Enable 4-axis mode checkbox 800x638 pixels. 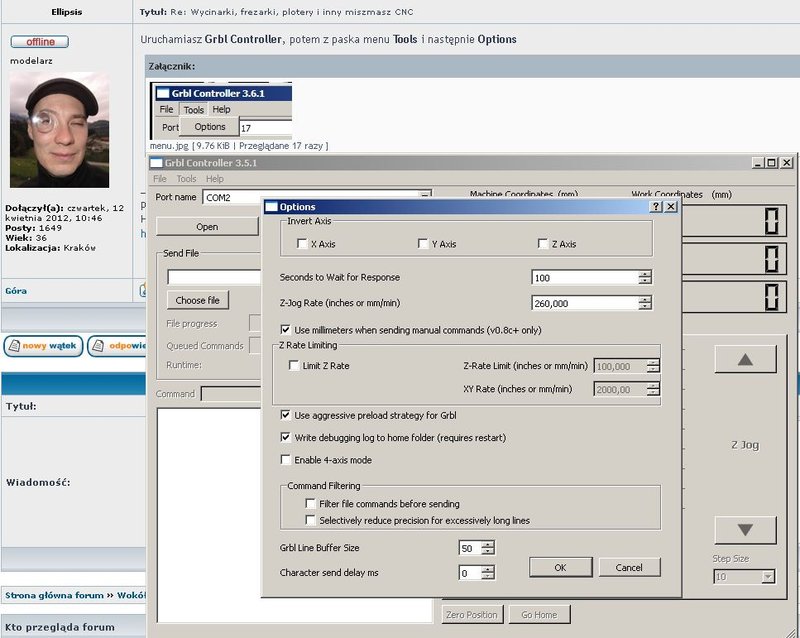click(286, 460)
